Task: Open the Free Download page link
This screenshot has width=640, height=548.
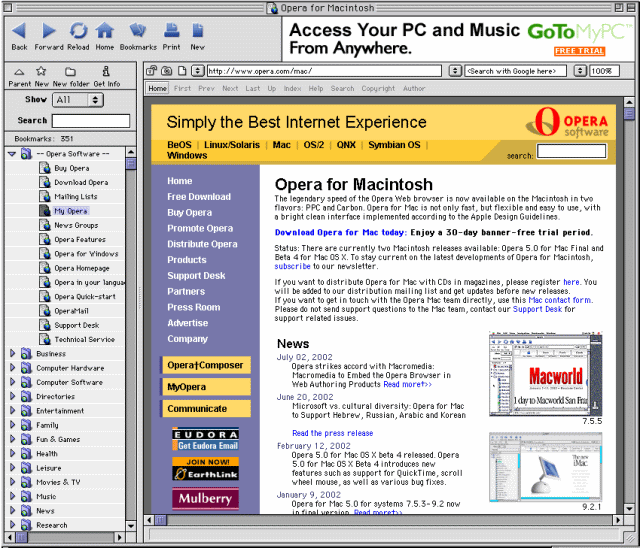Action: click(199, 197)
